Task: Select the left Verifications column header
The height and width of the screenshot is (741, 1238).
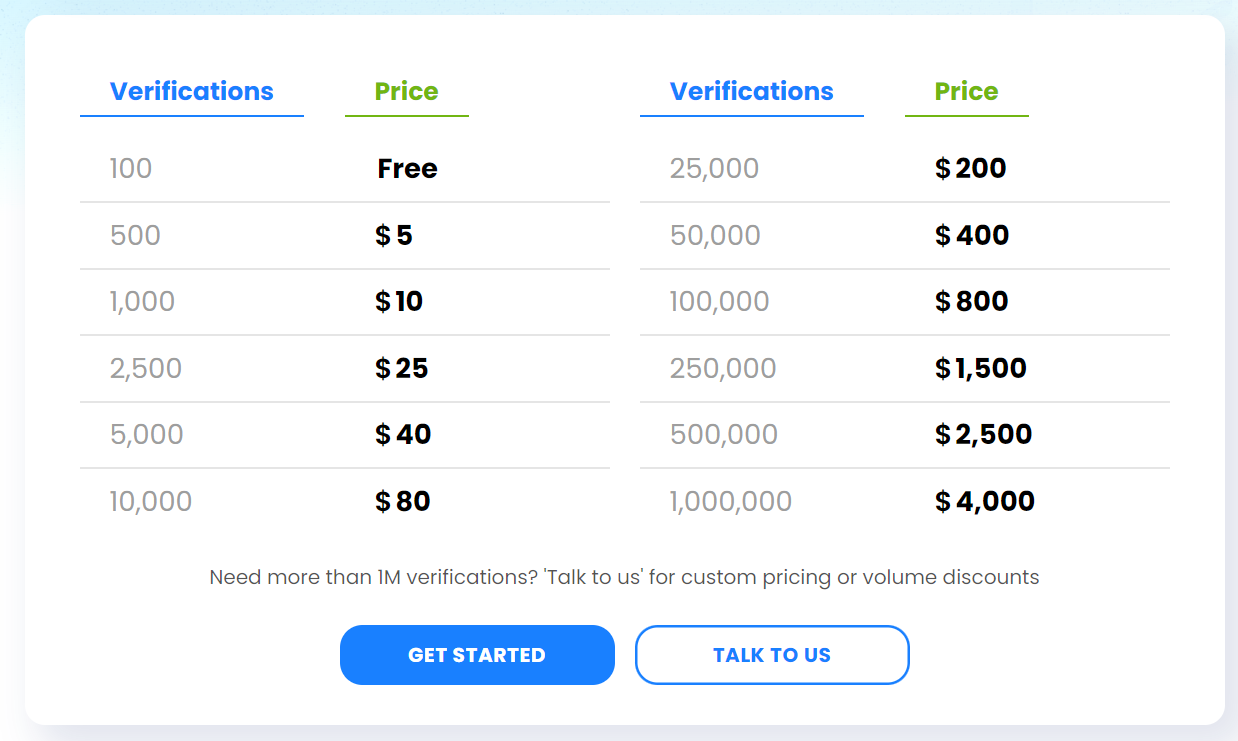Action: point(192,91)
